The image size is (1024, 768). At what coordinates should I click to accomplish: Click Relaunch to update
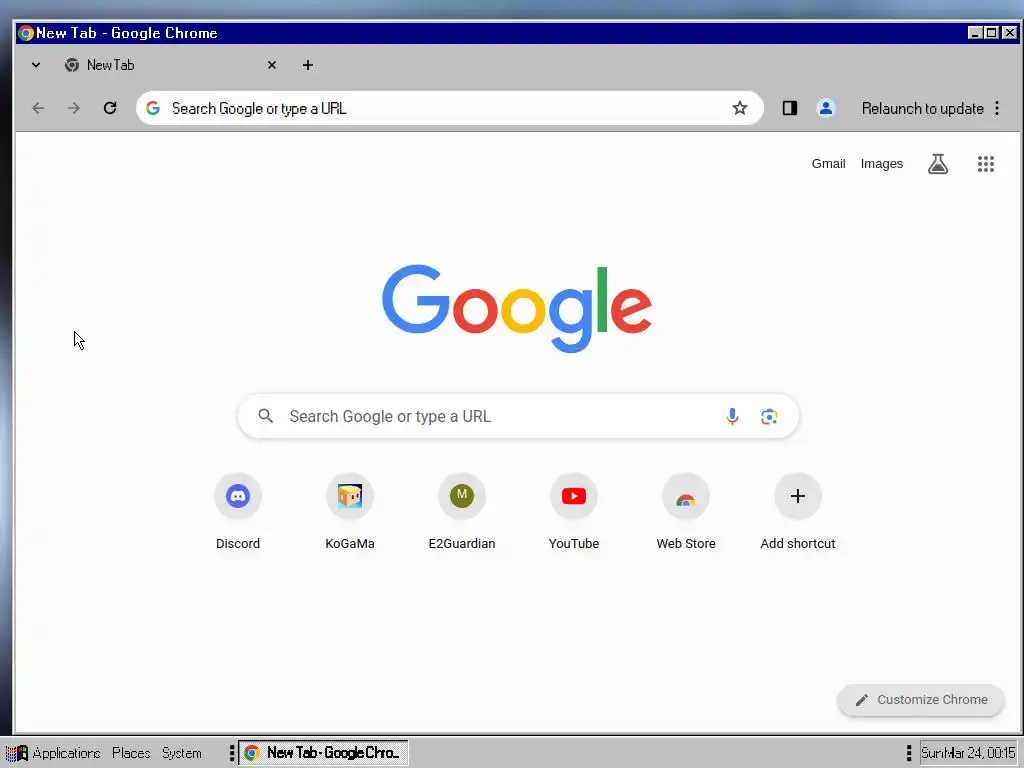[922, 108]
